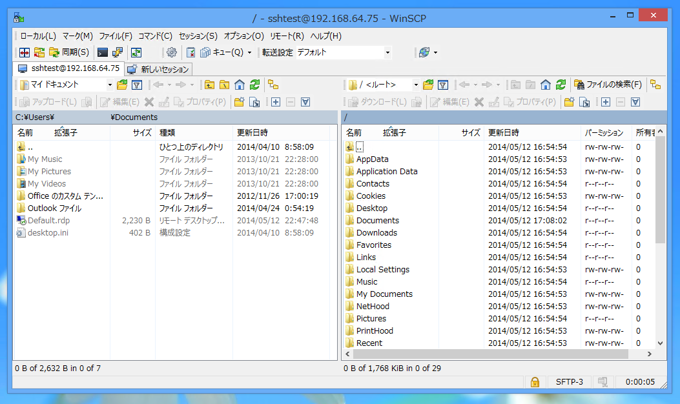680x404 pixels.
Task: Open the terminal console icon
Action: click(x=102, y=52)
